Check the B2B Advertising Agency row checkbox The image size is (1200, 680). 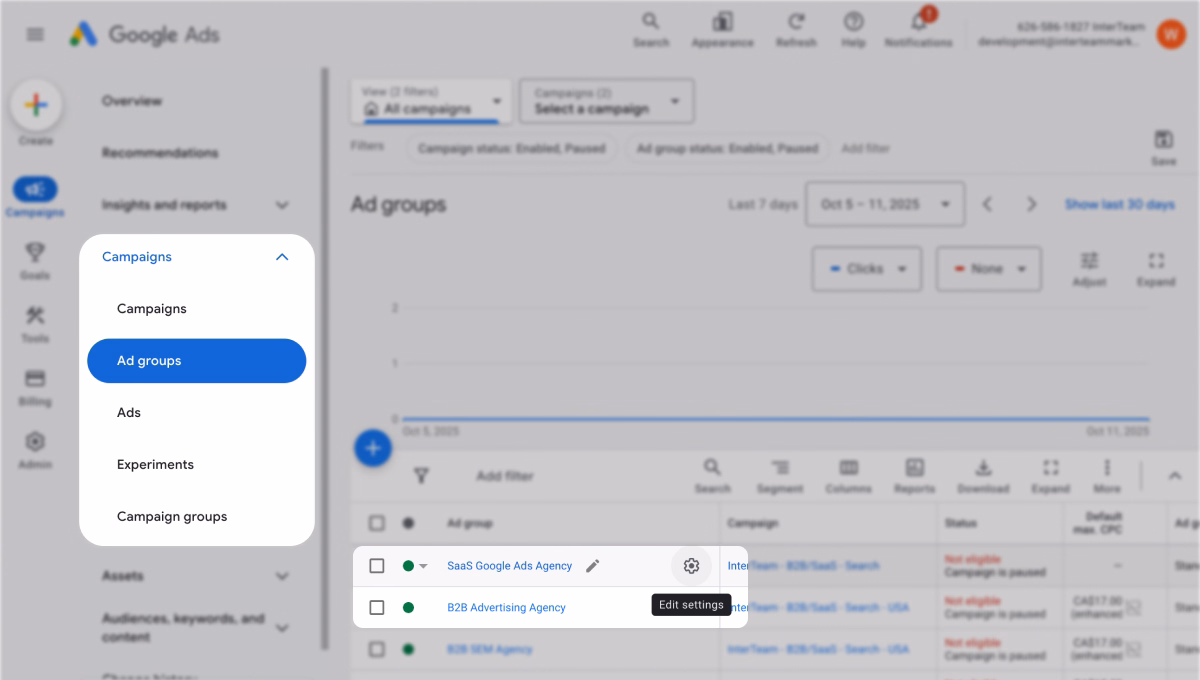point(376,607)
